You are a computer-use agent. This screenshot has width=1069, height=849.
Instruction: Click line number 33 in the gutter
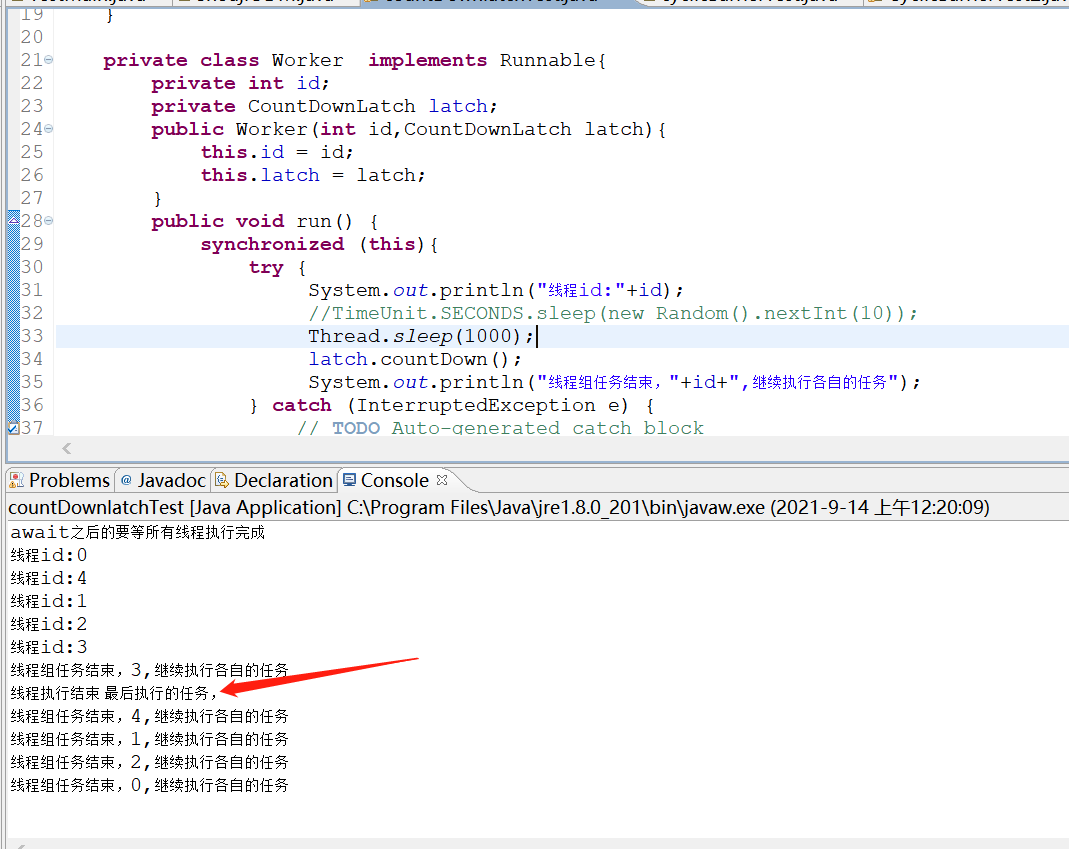click(x=31, y=336)
